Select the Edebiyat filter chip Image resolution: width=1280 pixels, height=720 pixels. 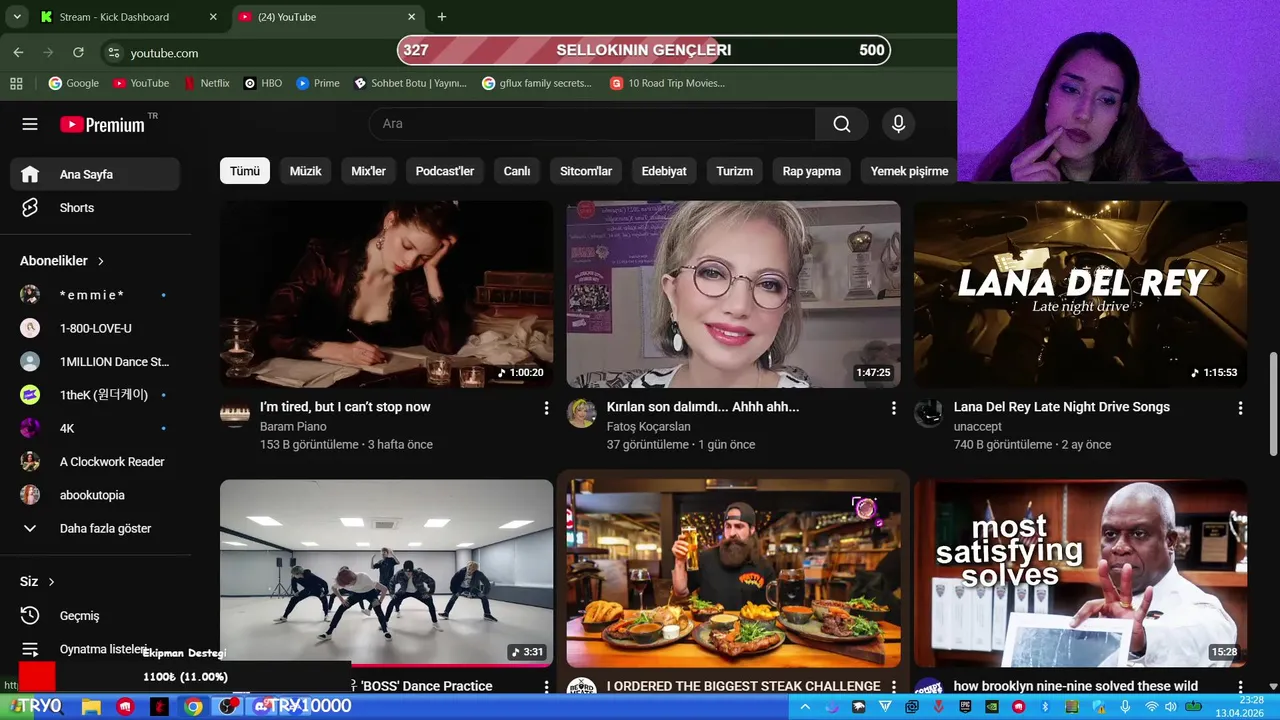[x=664, y=171]
